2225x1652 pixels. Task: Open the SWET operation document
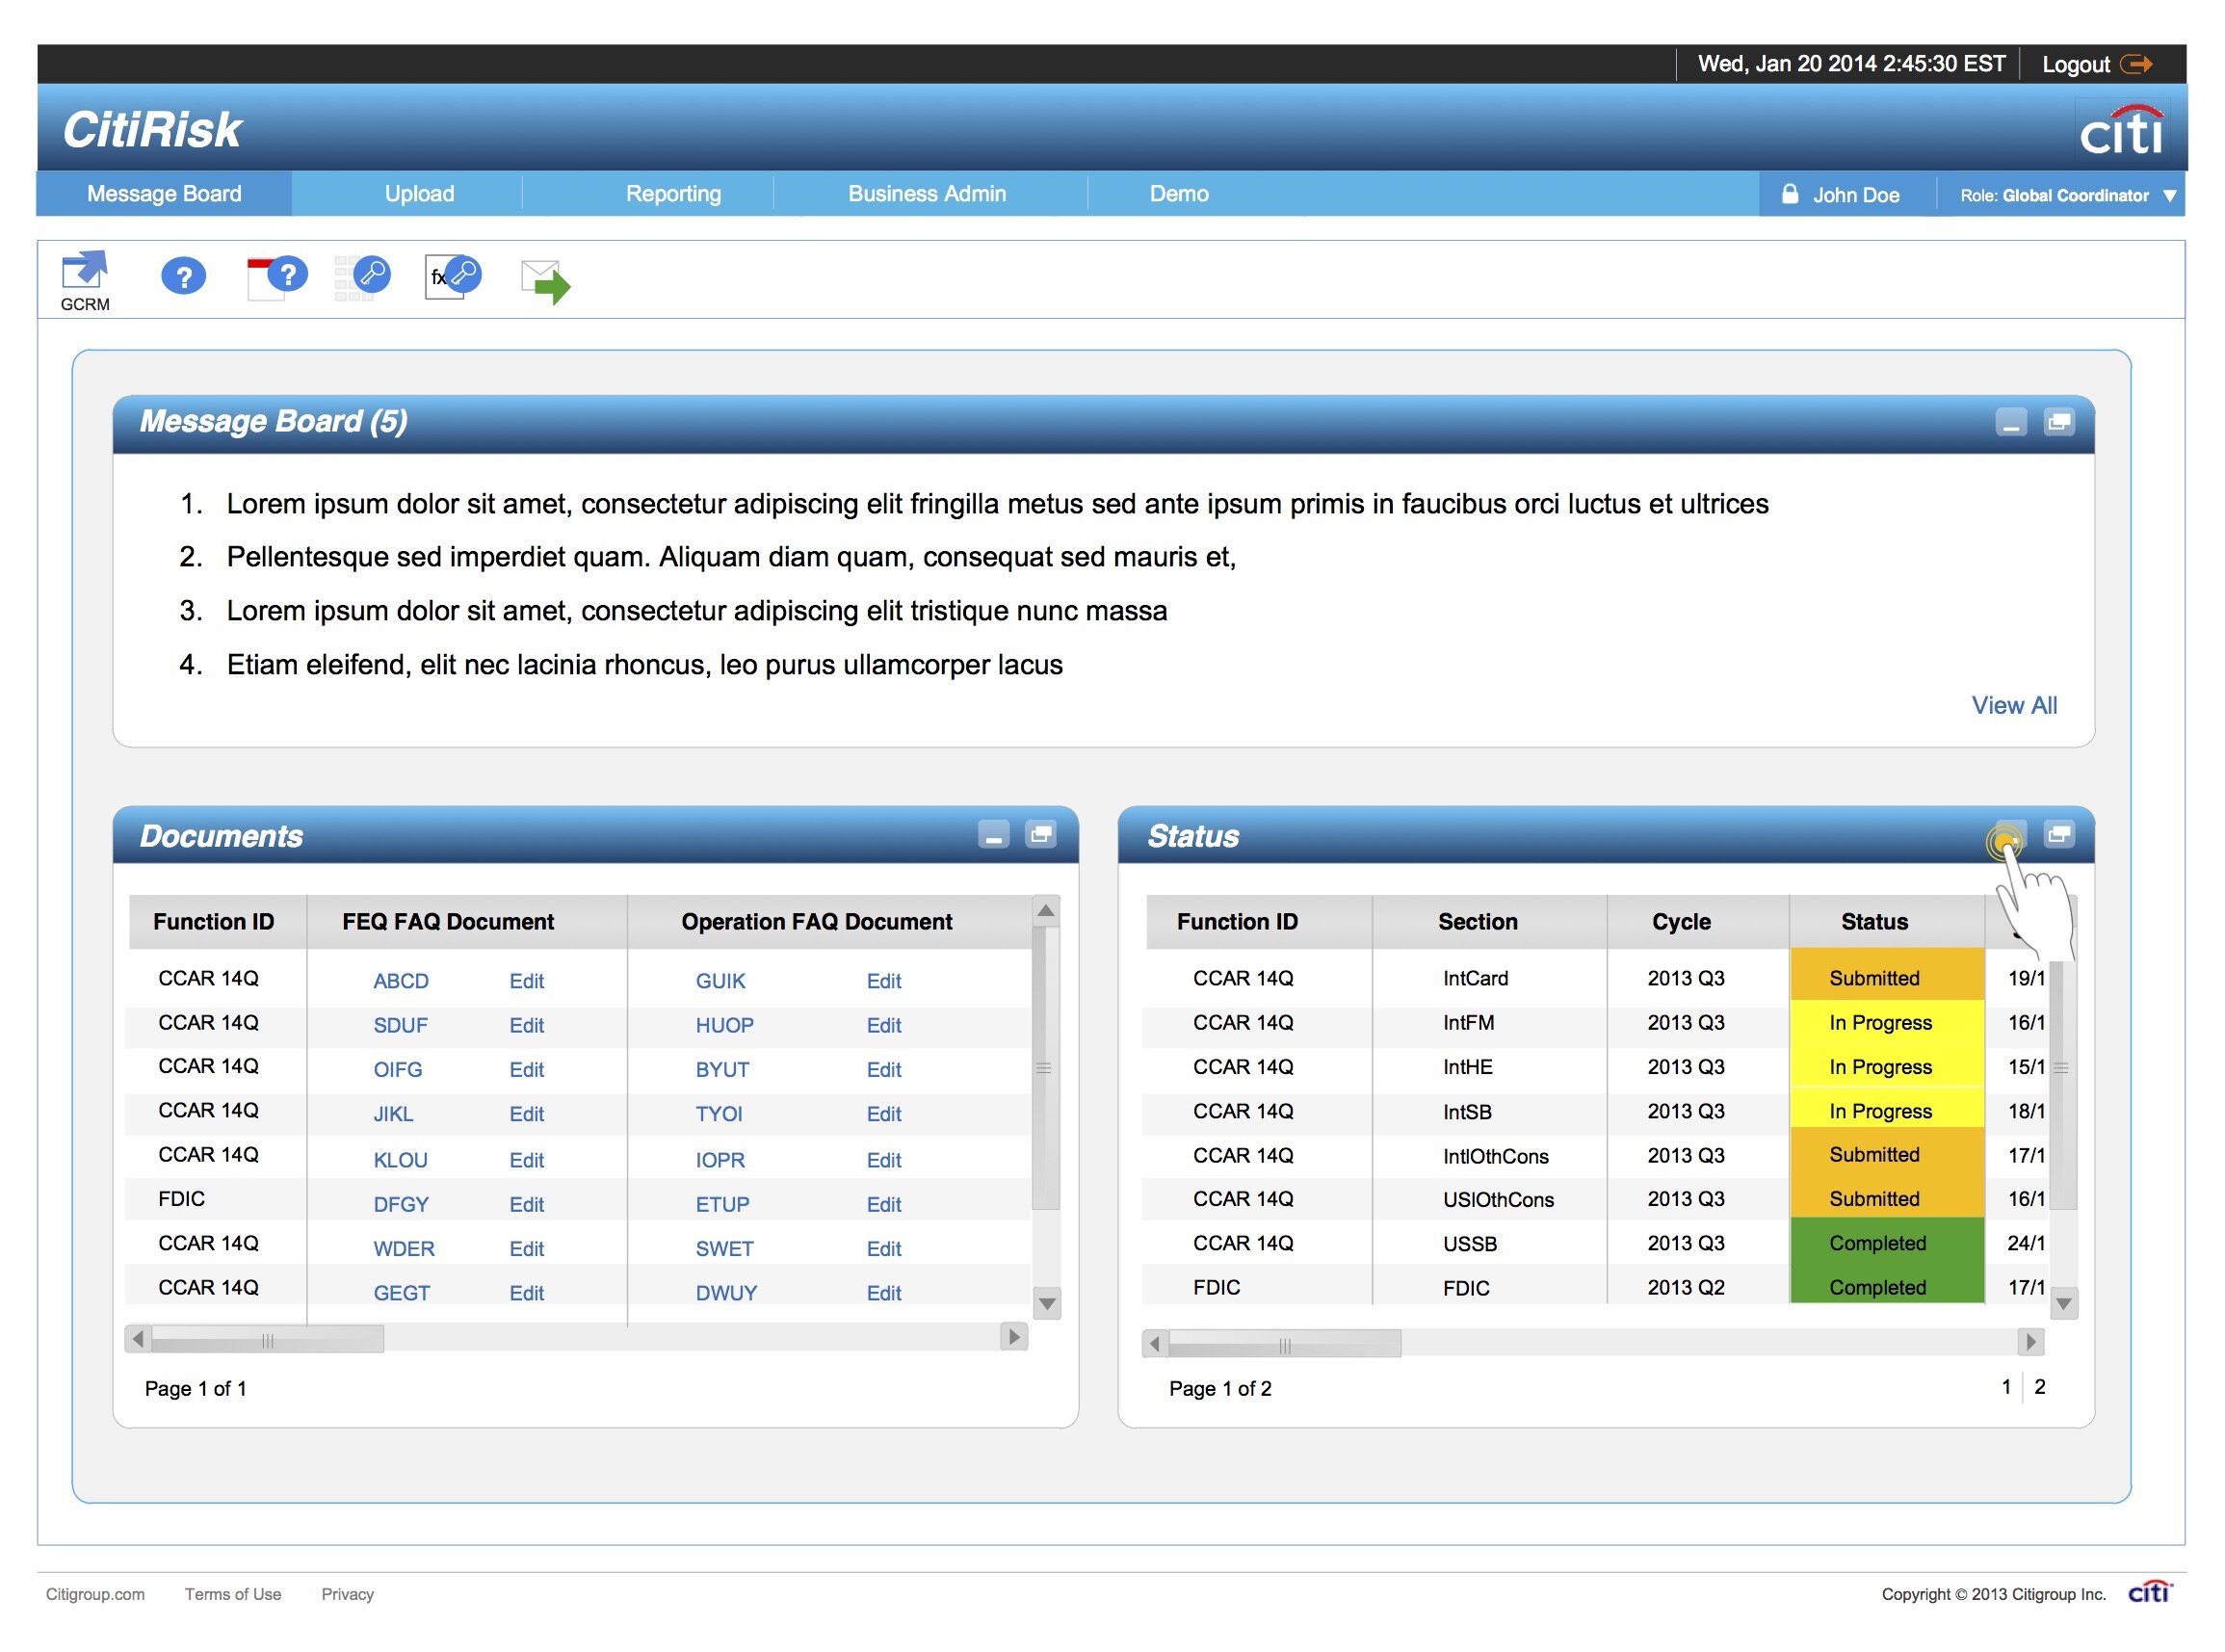click(724, 1249)
